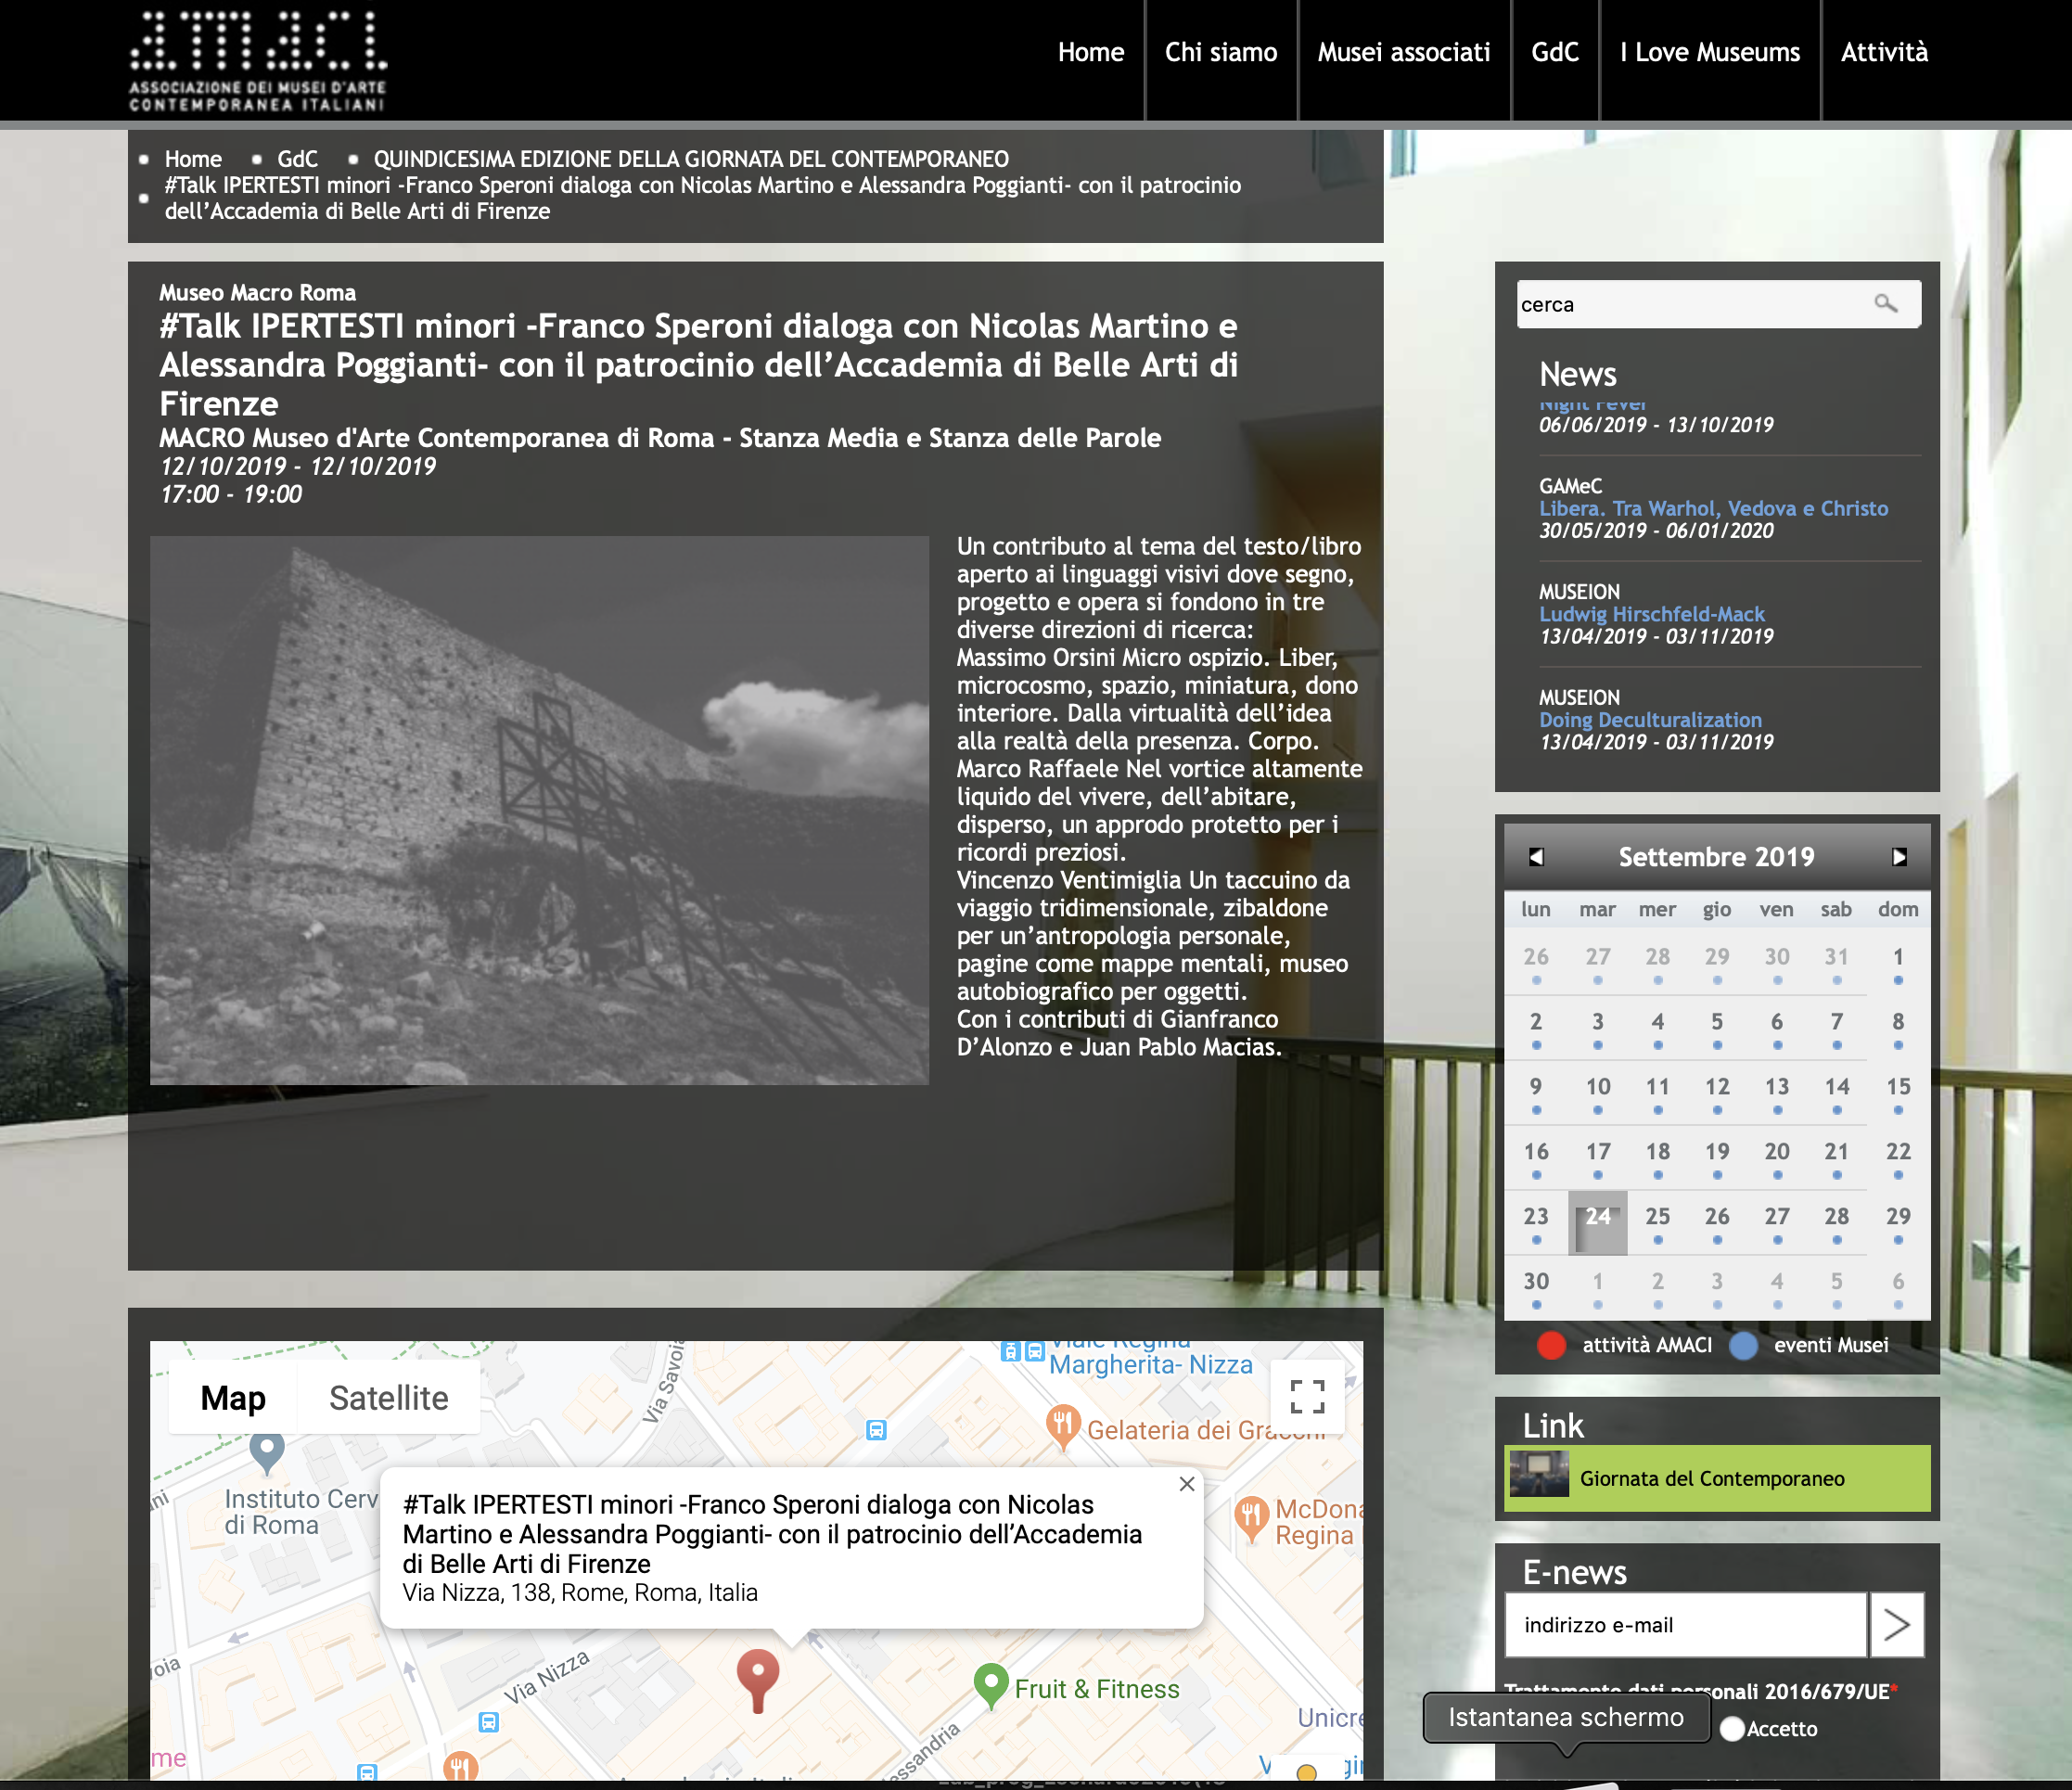Switch map to Map view
This screenshot has width=2072, height=1790.
click(233, 1398)
